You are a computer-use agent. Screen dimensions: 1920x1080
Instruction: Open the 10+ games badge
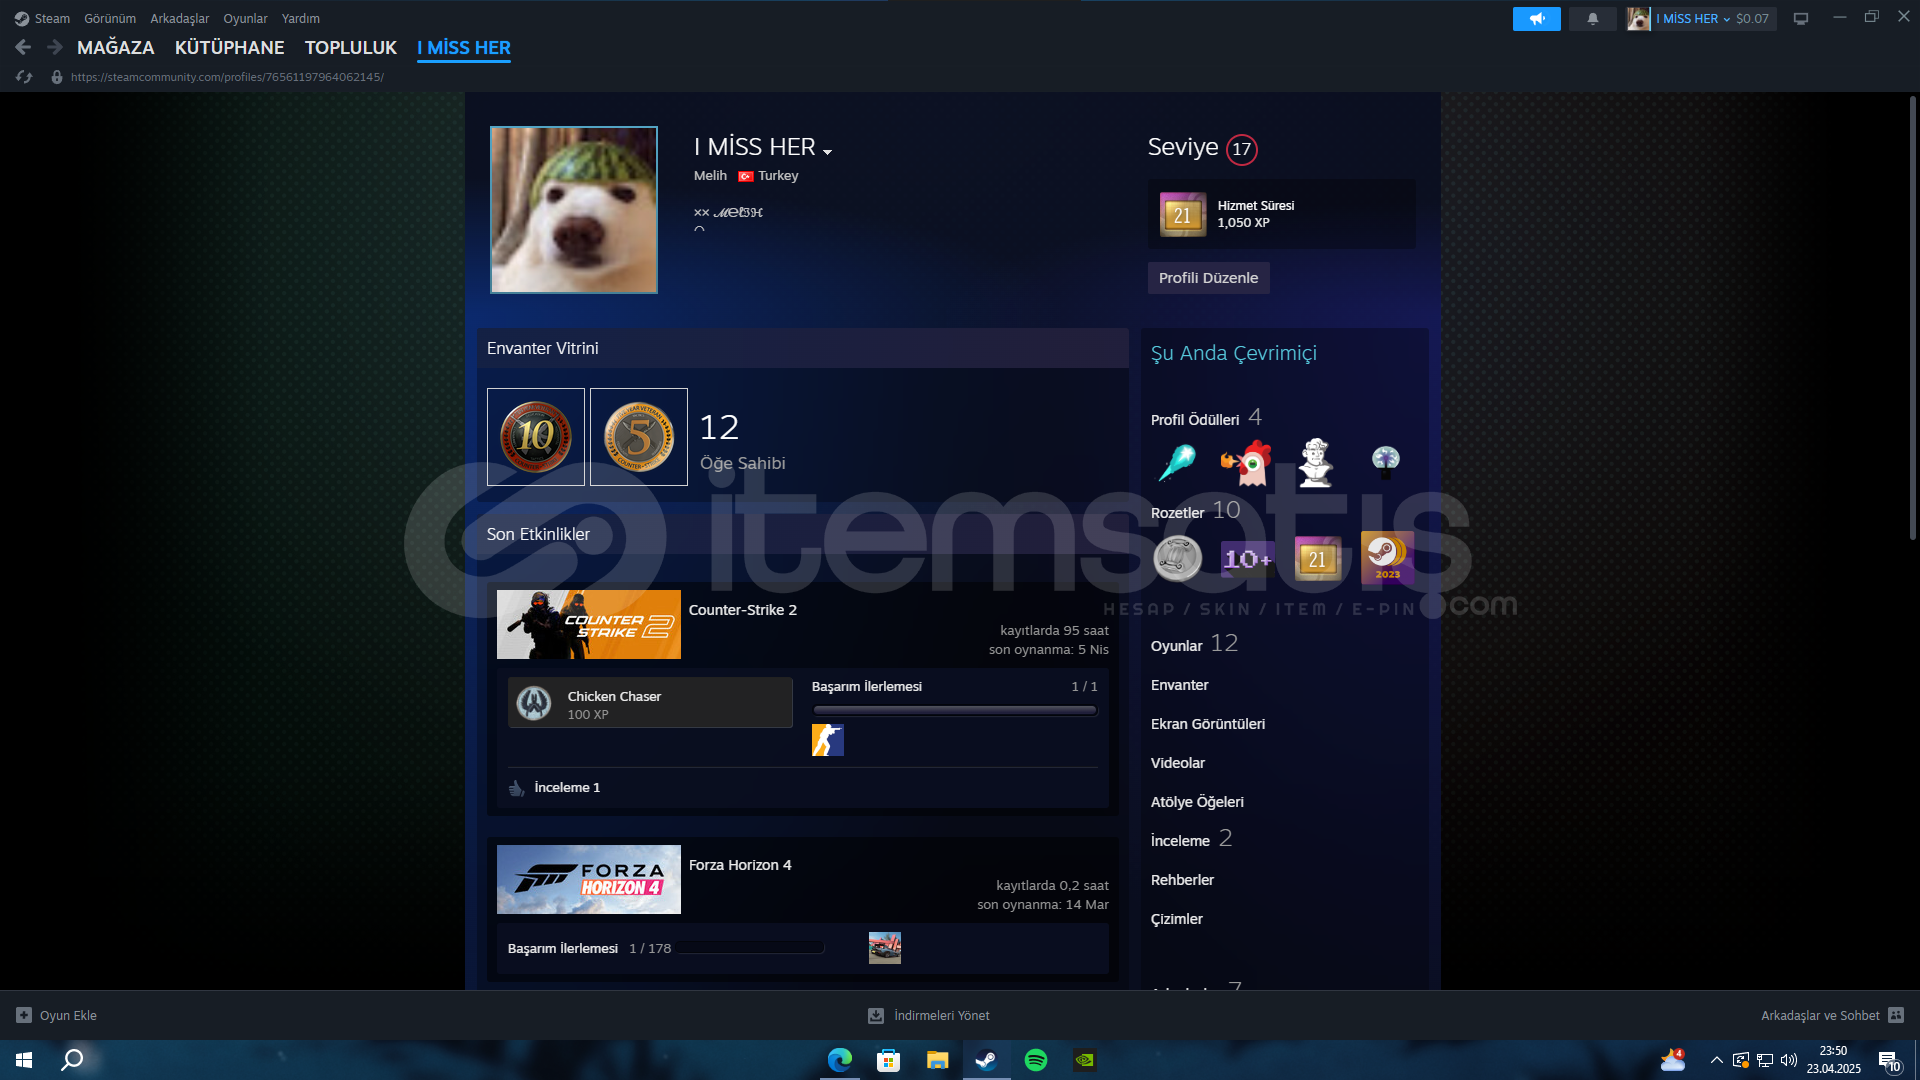click(1247, 558)
